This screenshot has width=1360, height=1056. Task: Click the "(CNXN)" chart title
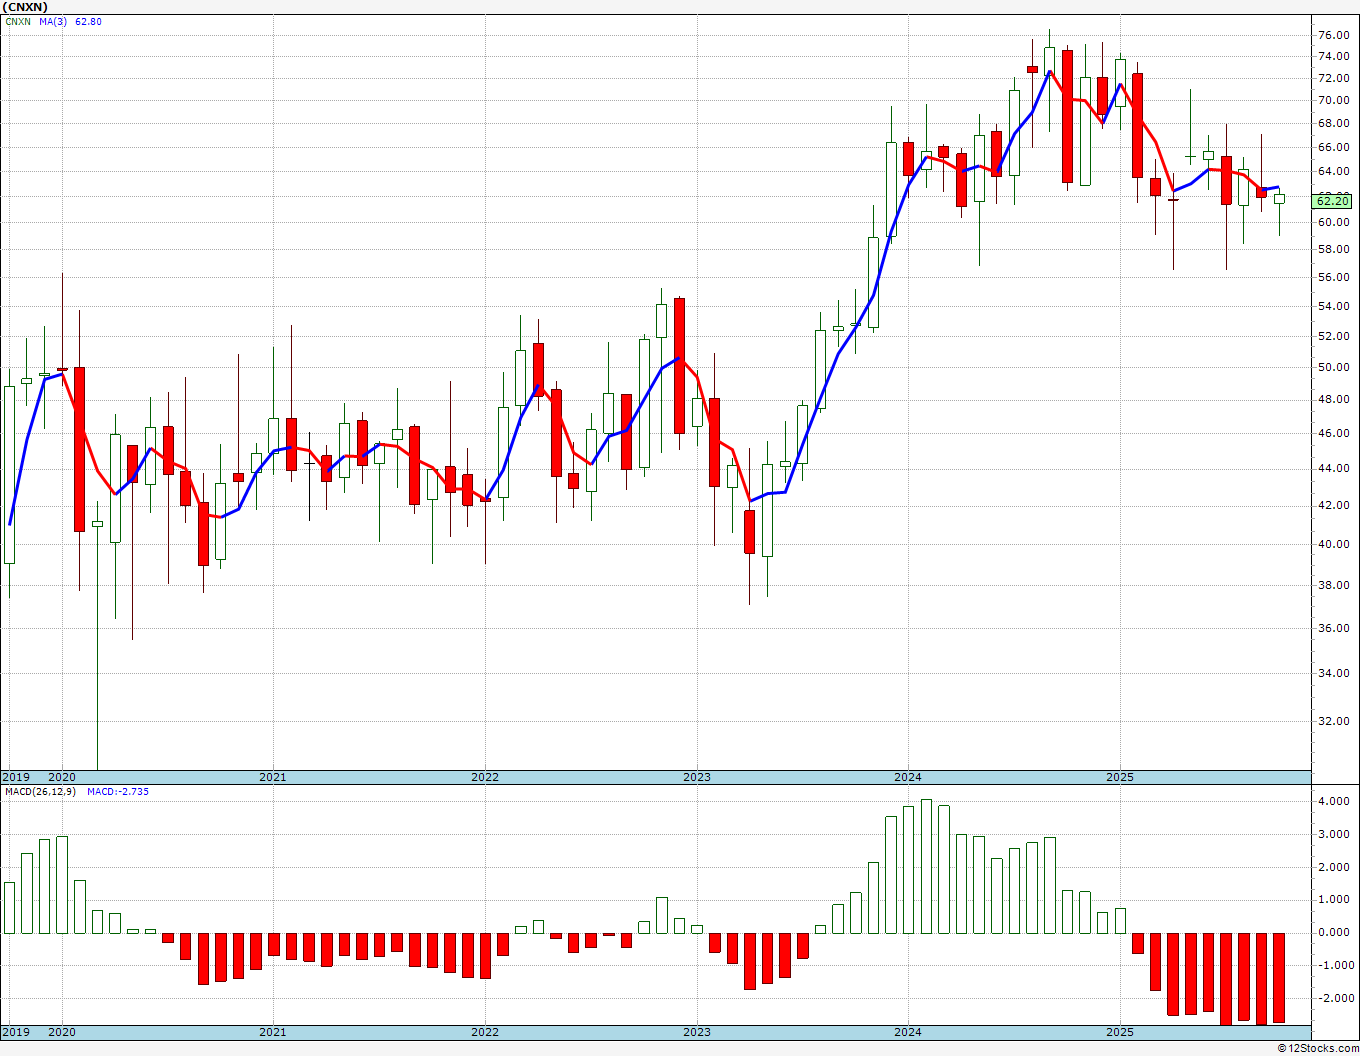tap(25, 7)
